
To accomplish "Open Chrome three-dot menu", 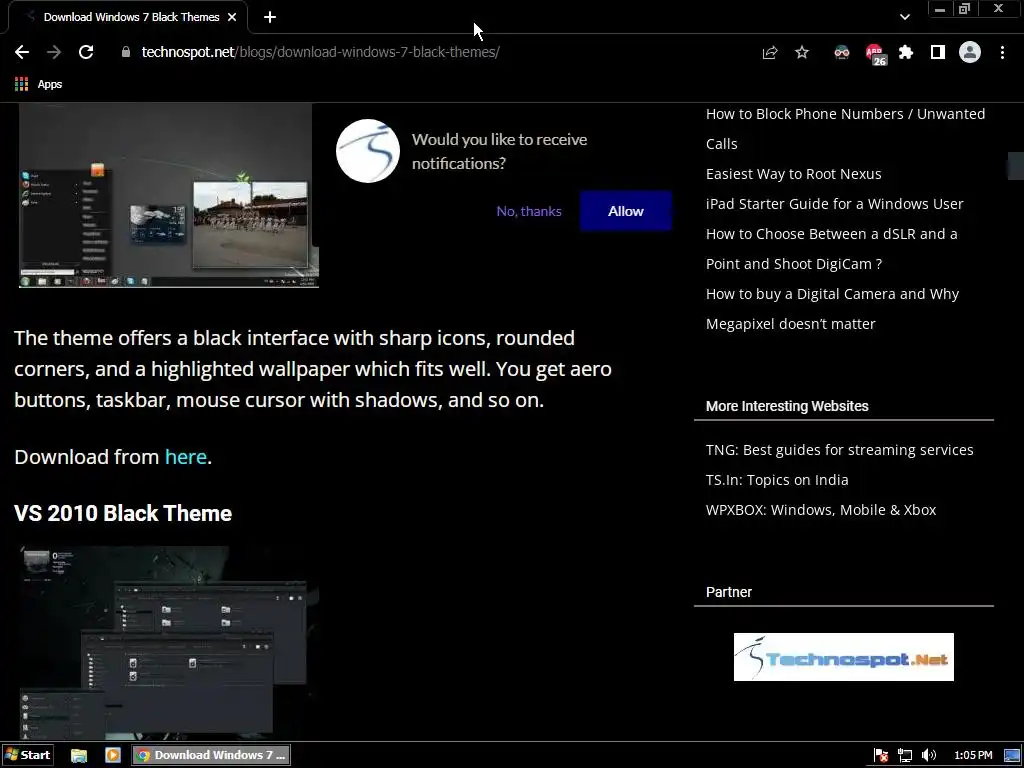I will click(1002, 52).
